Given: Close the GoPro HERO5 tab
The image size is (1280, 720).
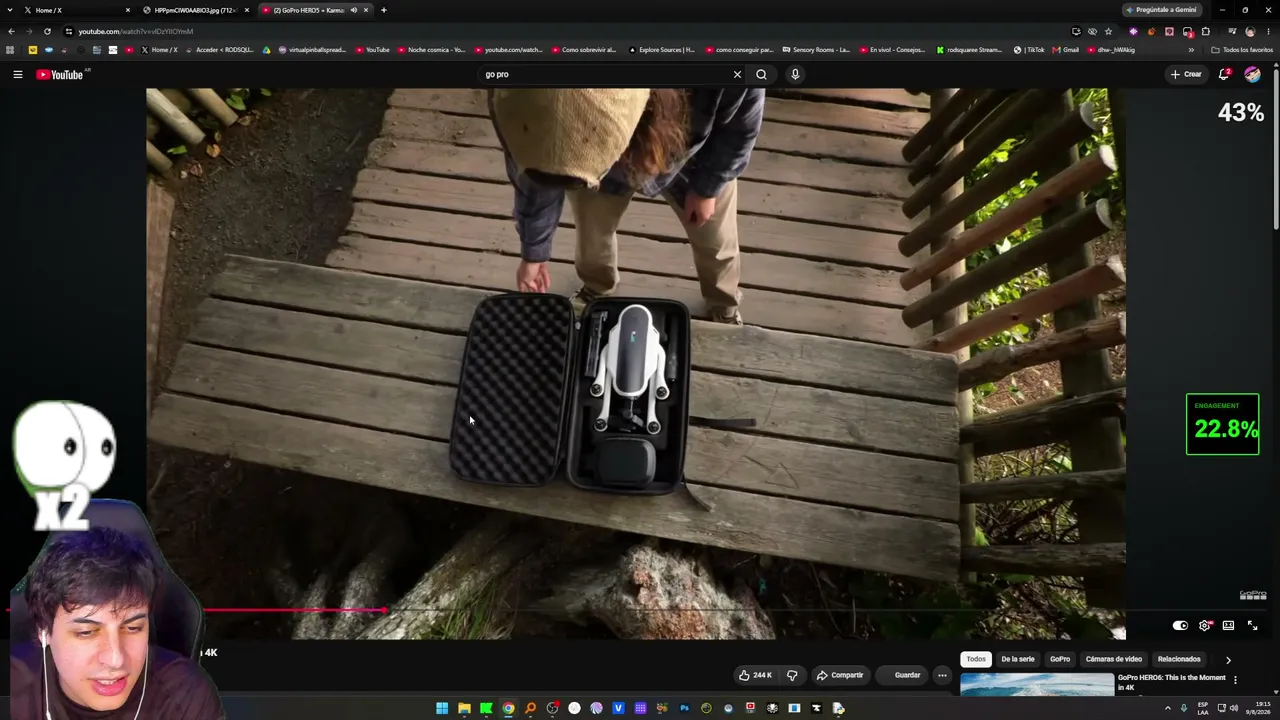Looking at the screenshot, I should 366,10.
